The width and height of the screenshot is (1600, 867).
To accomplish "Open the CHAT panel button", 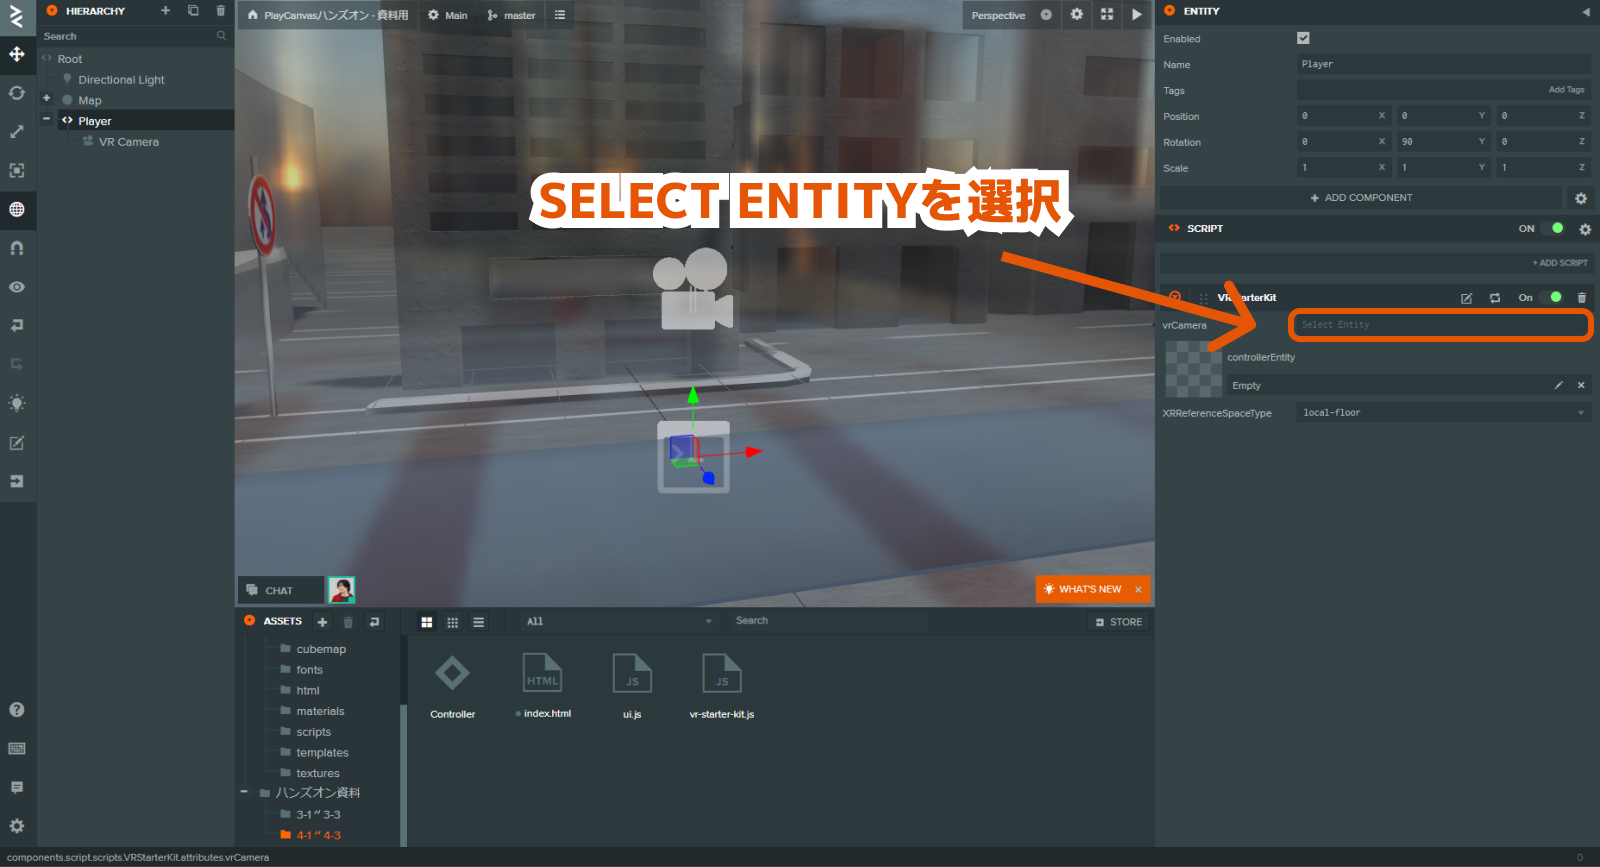I will [280, 590].
